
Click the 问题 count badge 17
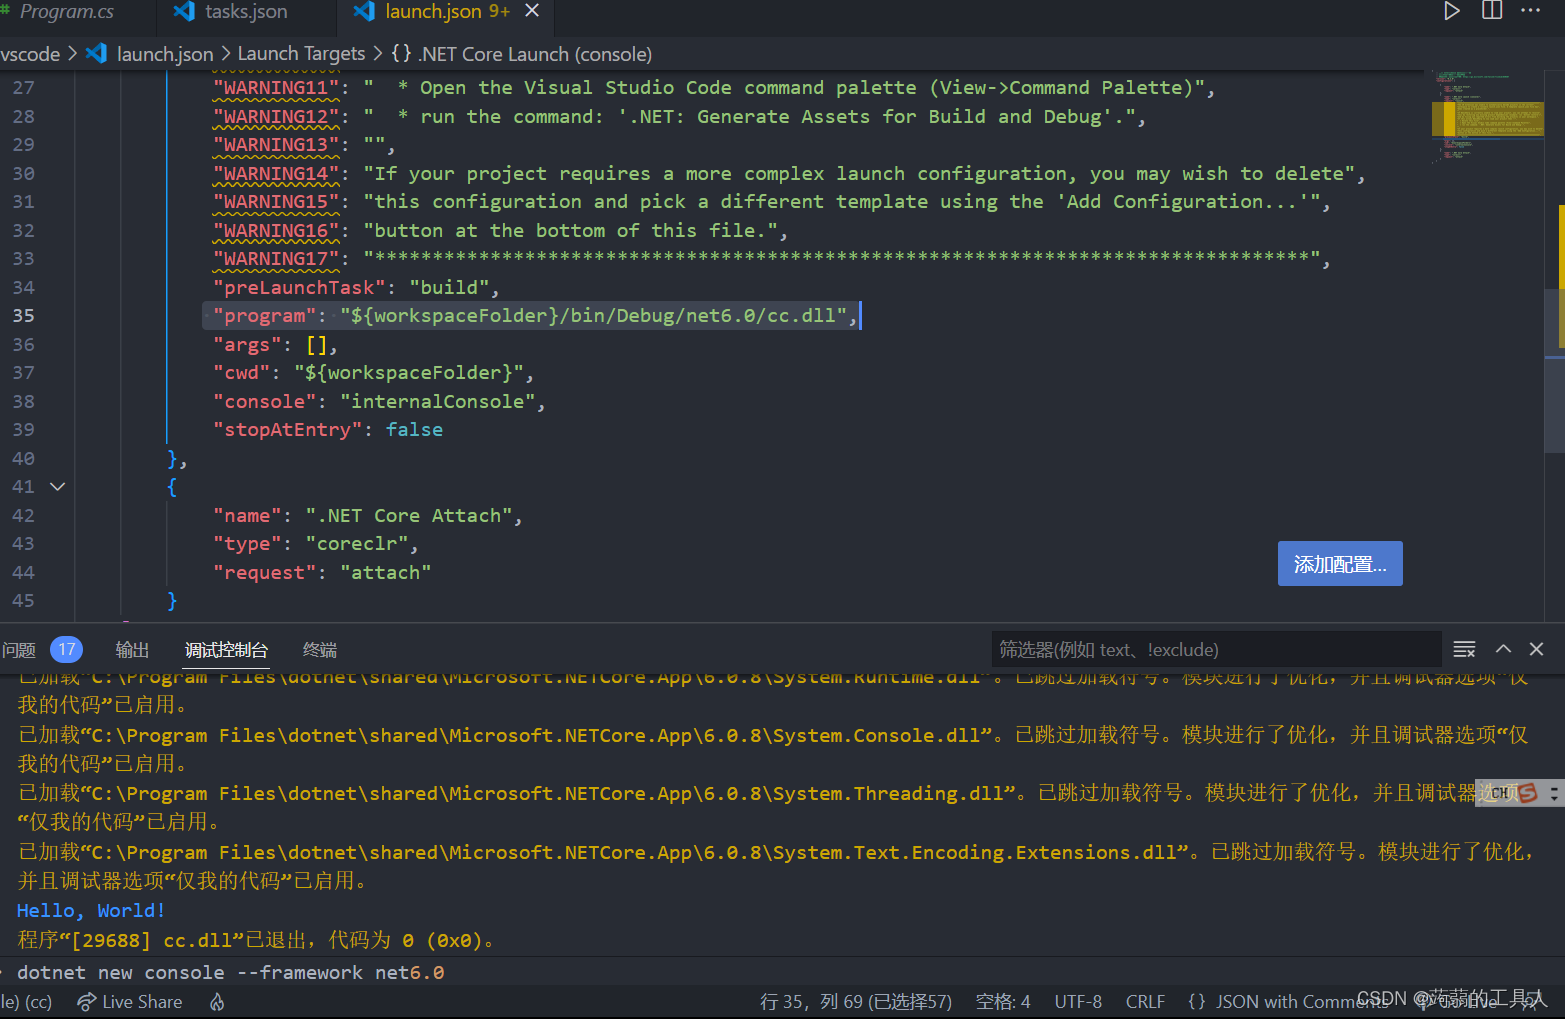pos(66,650)
